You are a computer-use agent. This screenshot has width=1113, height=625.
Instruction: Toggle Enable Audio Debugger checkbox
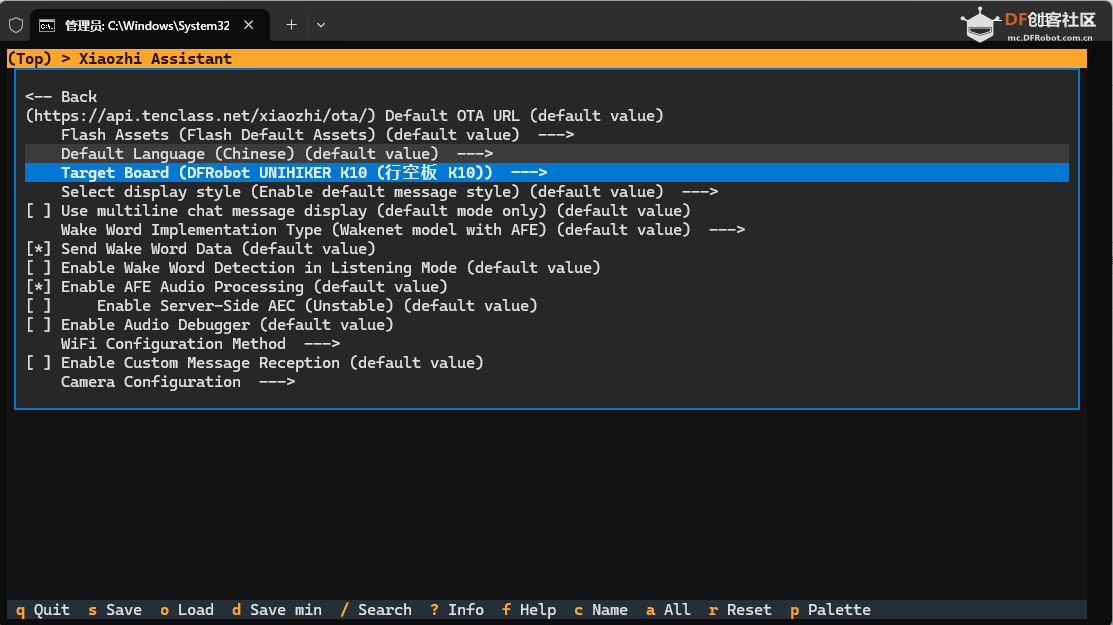[x=38, y=325]
